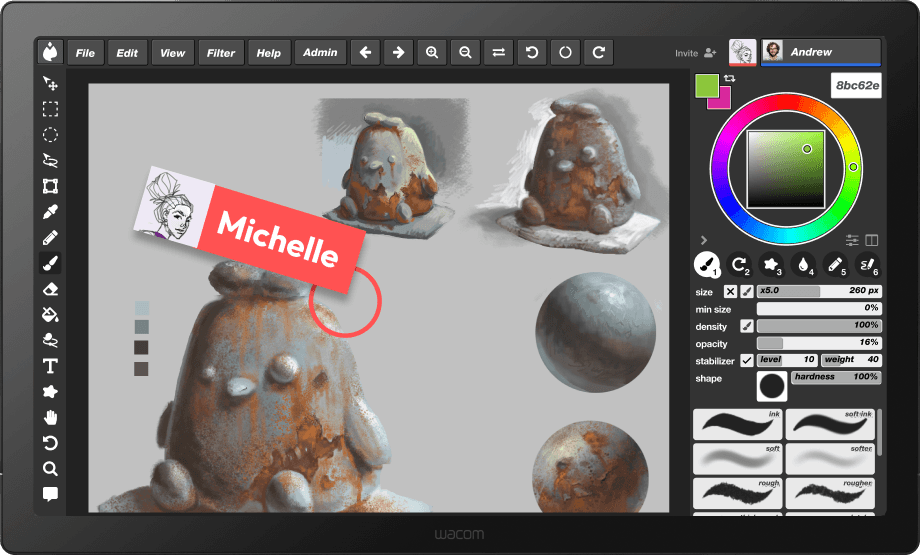The height and width of the screenshot is (555, 921).
Task: Expand the chevron arrow below the color wheel
Action: click(703, 240)
